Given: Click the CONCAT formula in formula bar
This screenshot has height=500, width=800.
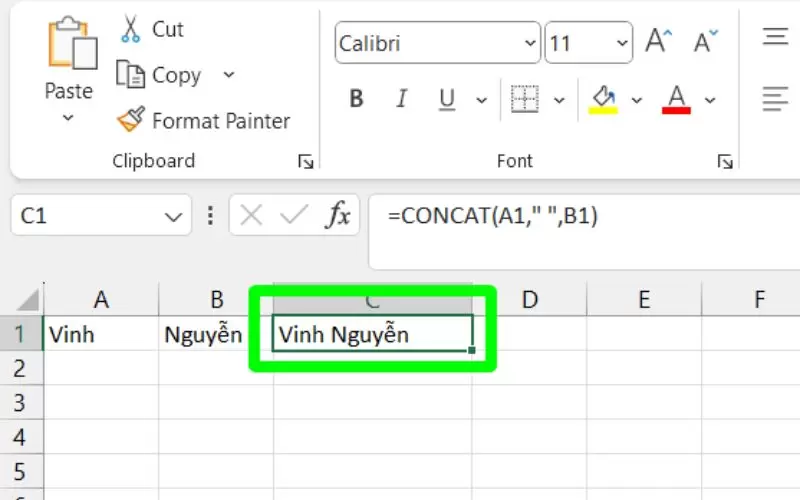Looking at the screenshot, I should click(x=492, y=216).
